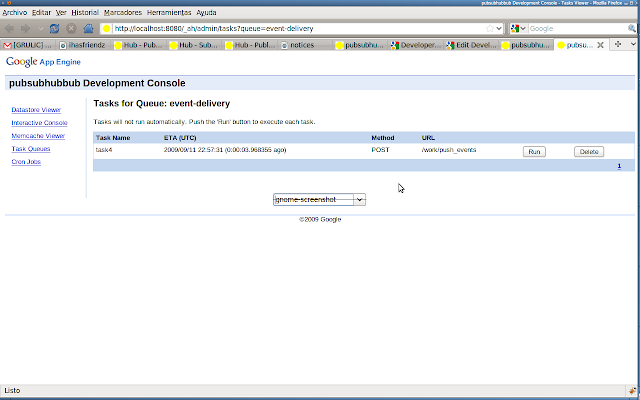This screenshot has height=400, width=640.
Task: Go to the home page icon
Action: (x=88, y=29)
